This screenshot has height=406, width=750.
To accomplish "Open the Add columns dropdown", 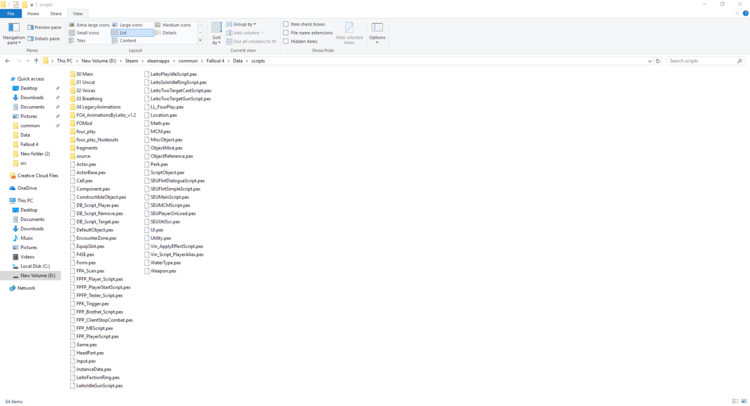I will click(245, 33).
